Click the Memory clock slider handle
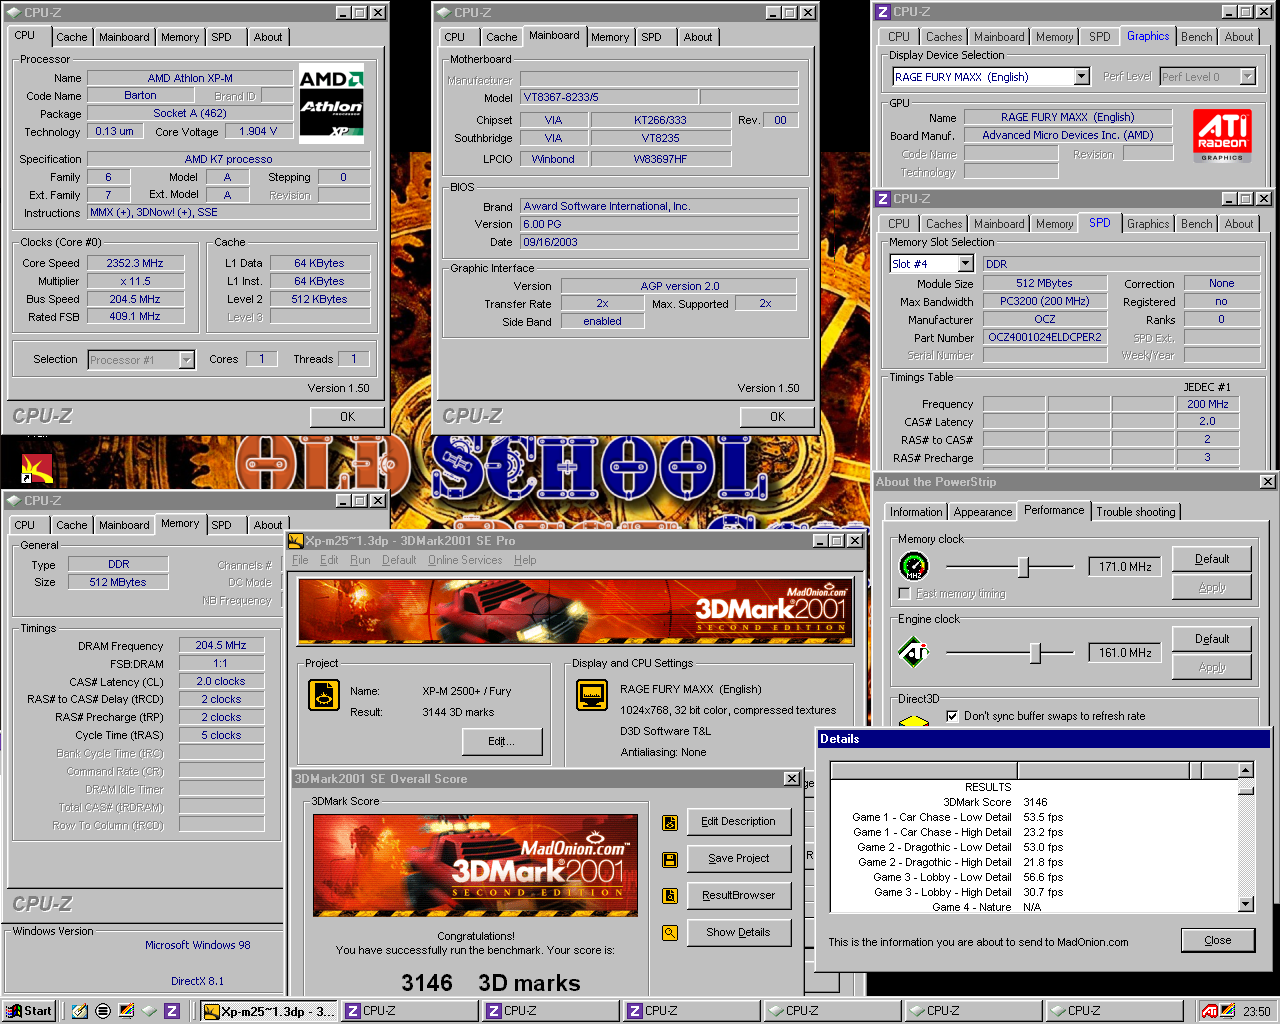 1023,567
